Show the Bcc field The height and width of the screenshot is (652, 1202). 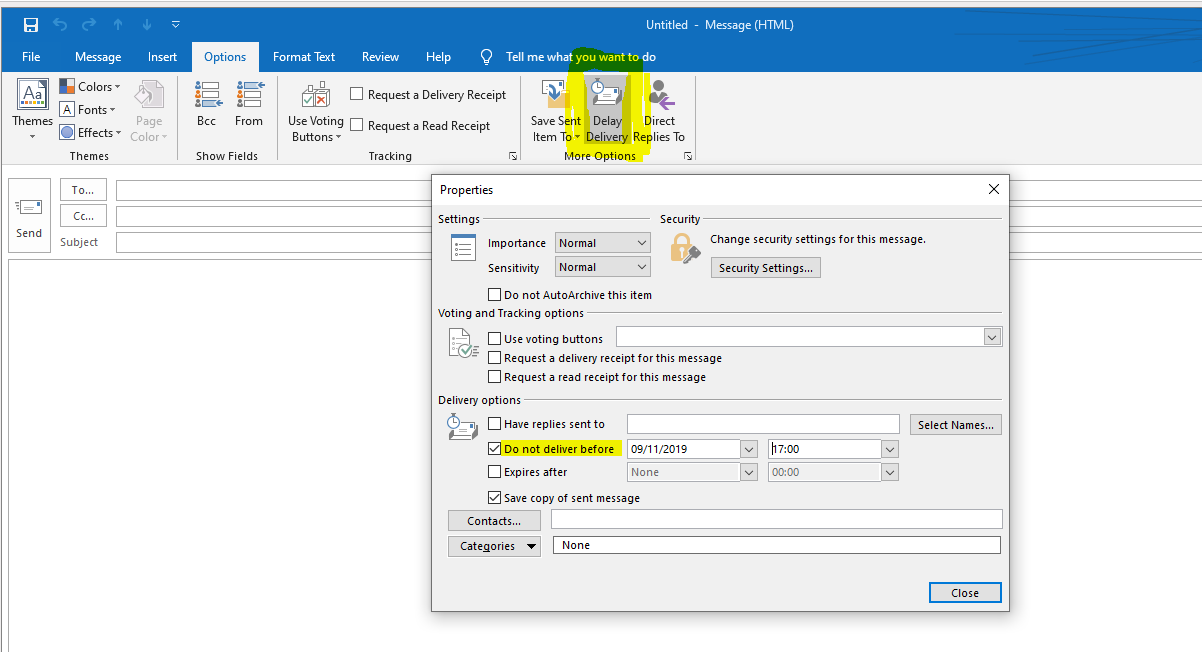206,104
